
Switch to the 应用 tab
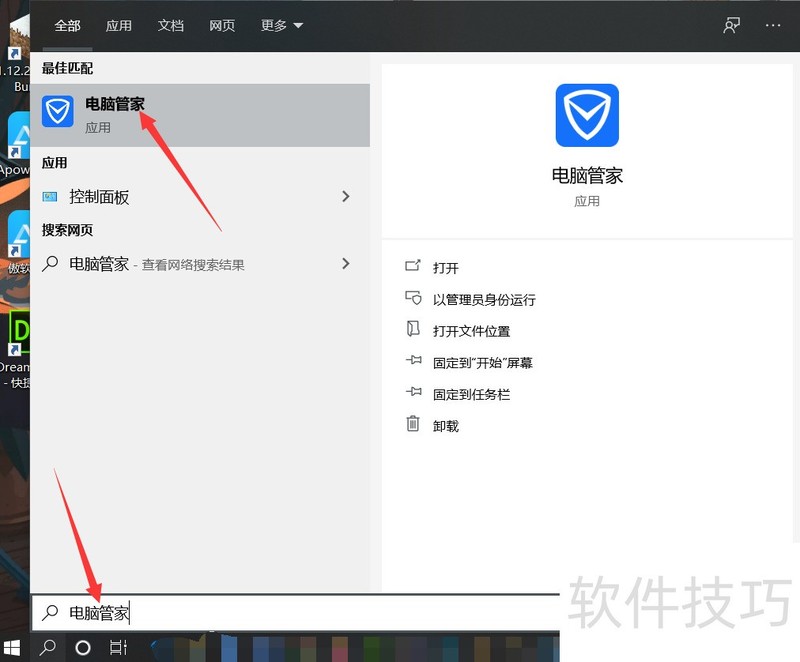118,26
